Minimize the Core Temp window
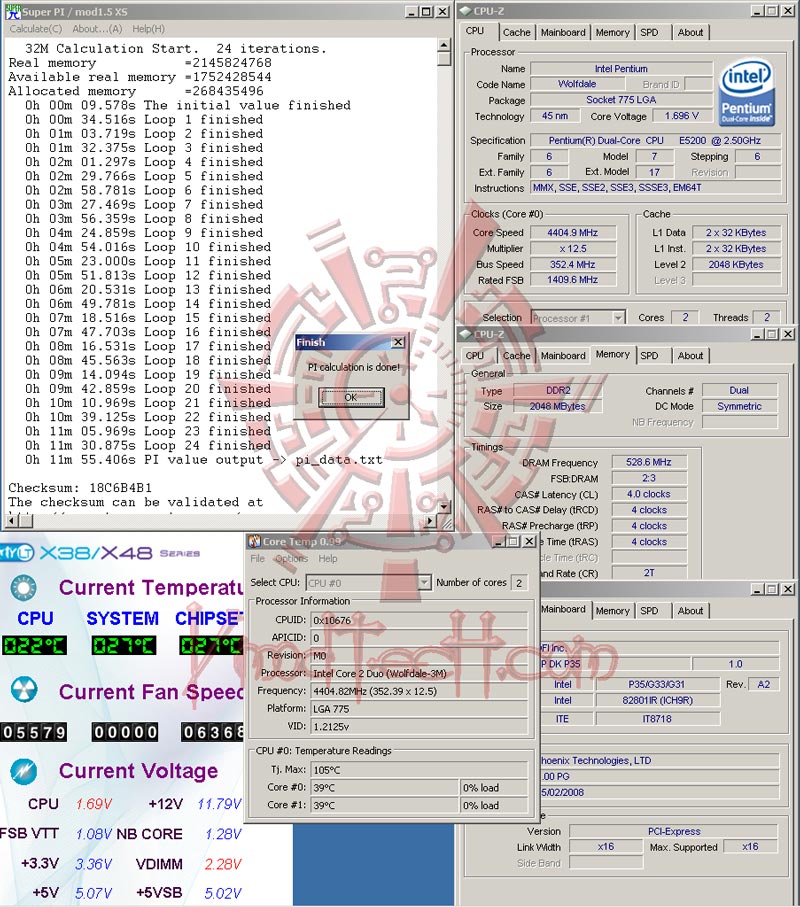Viewport: 800px width, 907px height. [499, 541]
